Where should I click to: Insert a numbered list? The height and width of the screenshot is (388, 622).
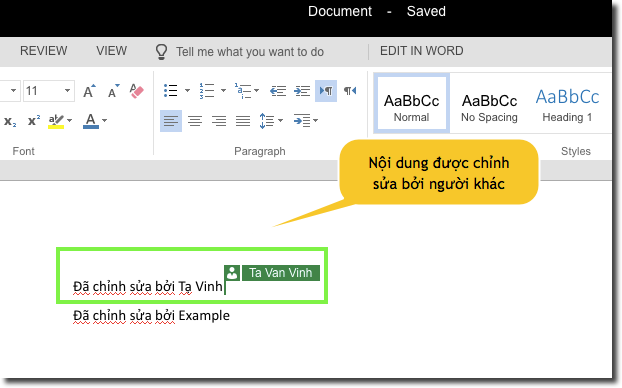tap(207, 90)
